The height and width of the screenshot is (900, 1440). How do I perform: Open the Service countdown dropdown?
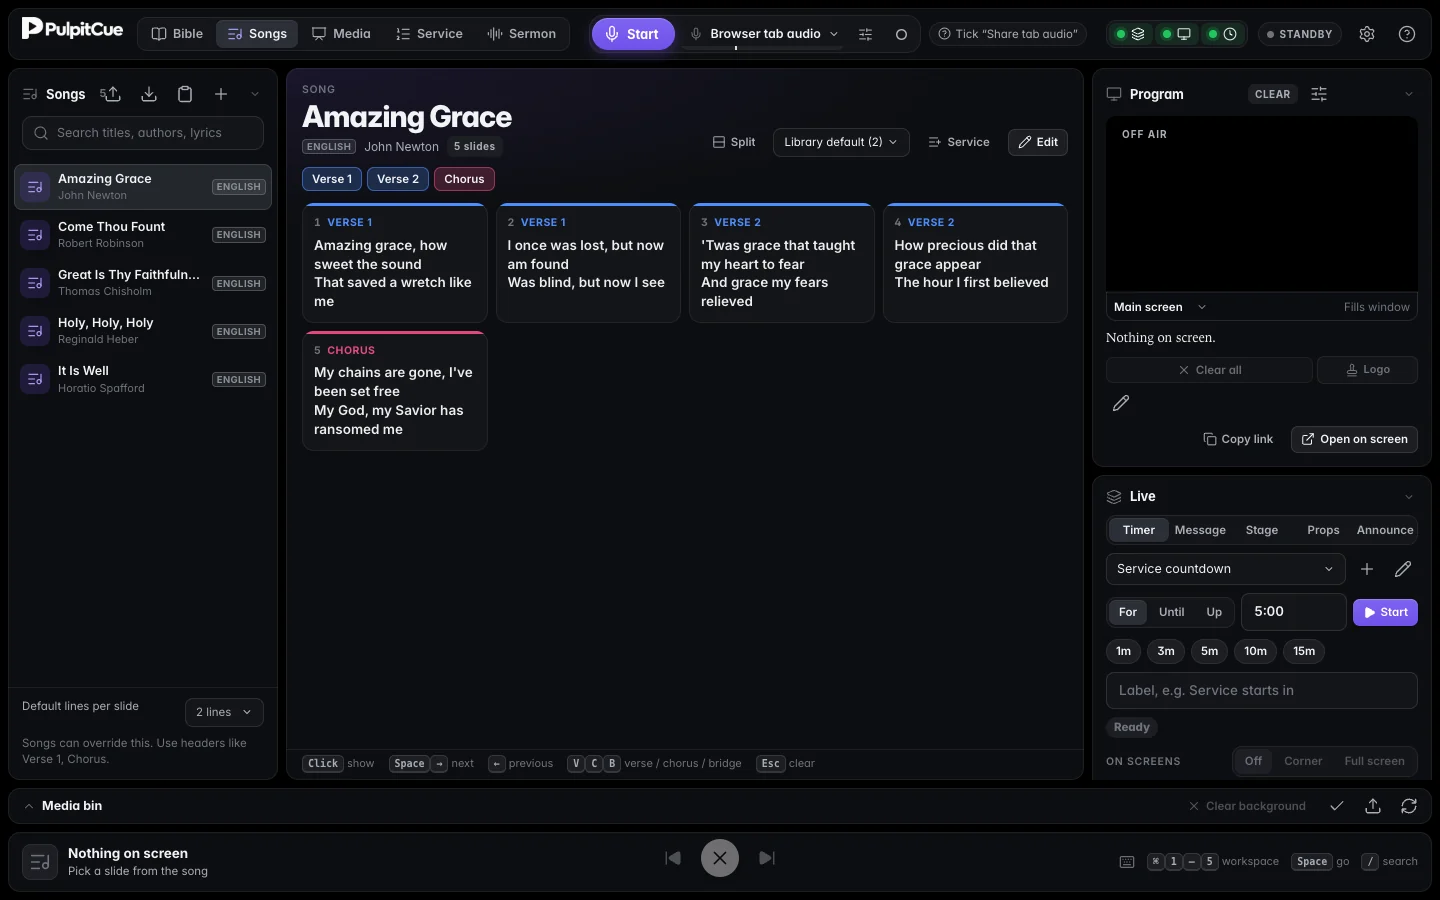pyautogui.click(x=1225, y=569)
